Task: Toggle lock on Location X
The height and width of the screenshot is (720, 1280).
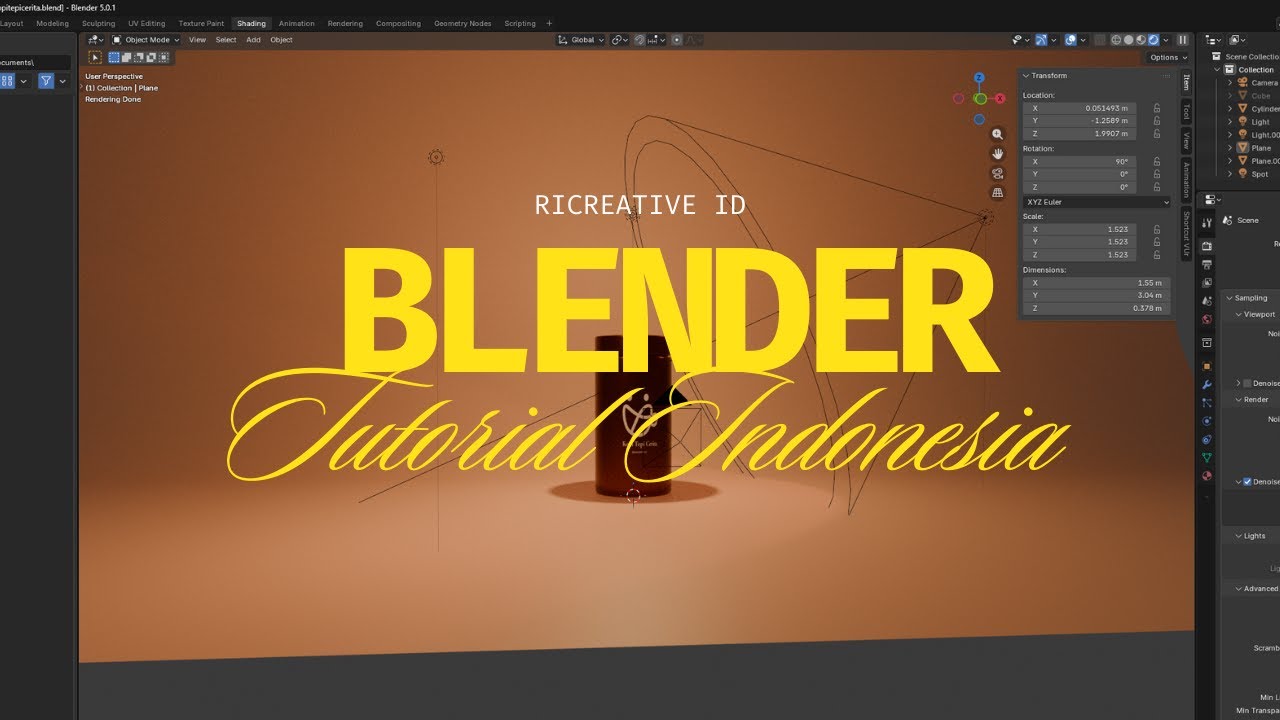Action: pyautogui.click(x=1157, y=108)
